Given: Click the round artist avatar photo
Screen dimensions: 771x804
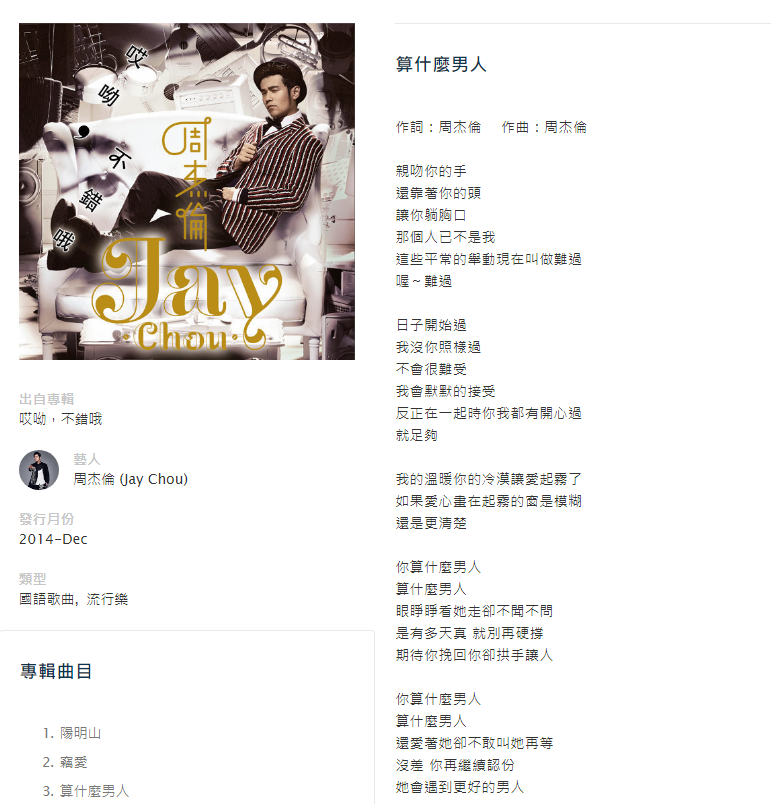Looking at the screenshot, I should [x=39, y=470].
